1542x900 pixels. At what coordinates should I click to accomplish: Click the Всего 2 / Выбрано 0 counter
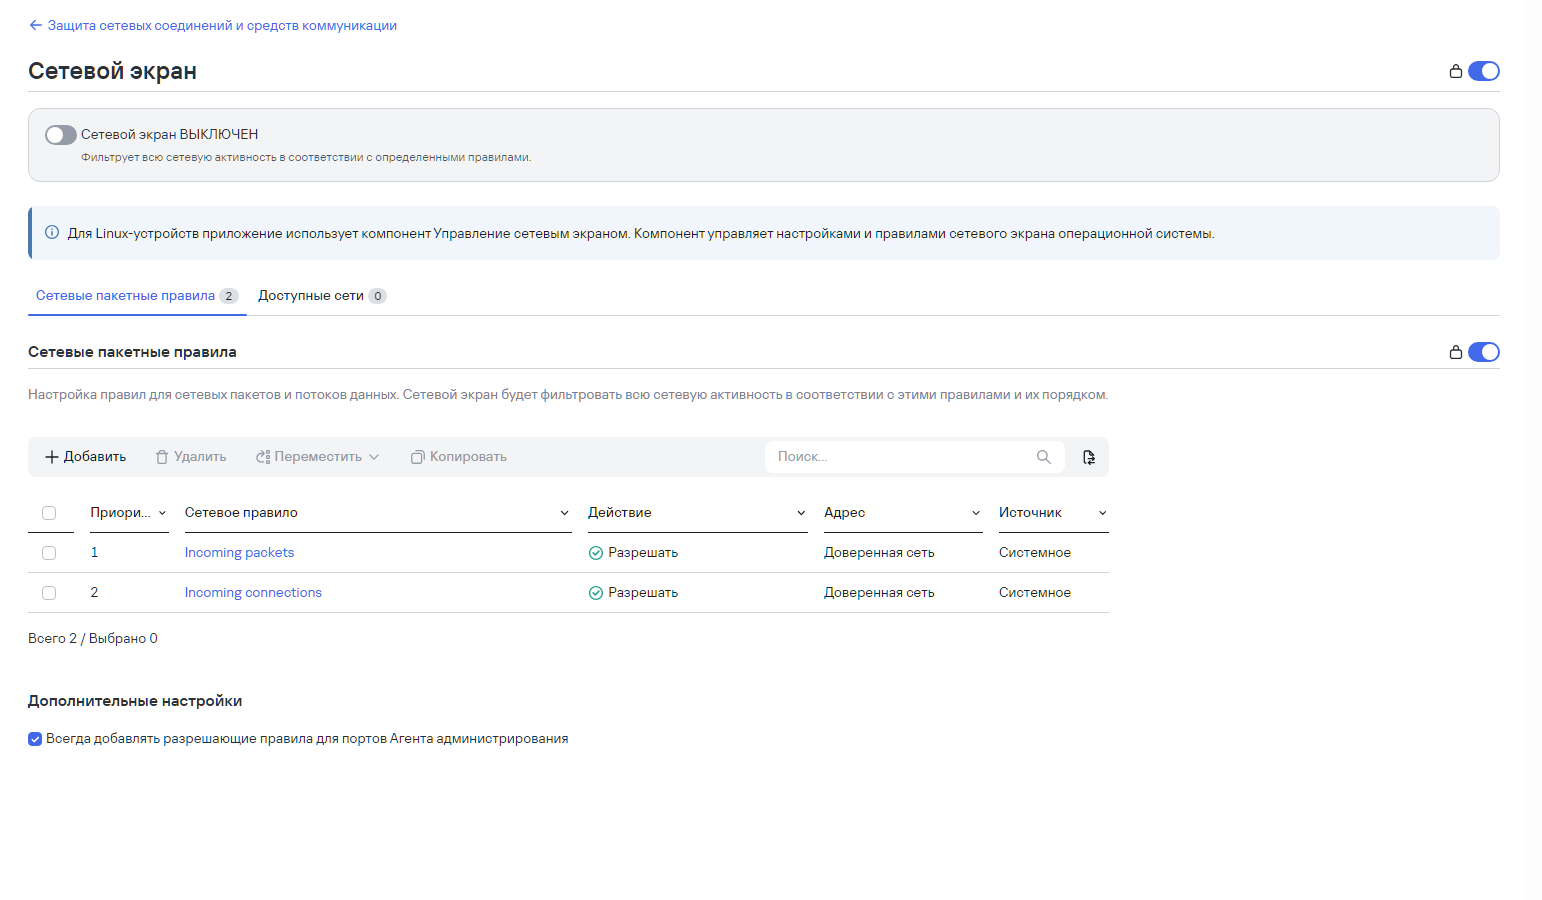coord(93,639)
